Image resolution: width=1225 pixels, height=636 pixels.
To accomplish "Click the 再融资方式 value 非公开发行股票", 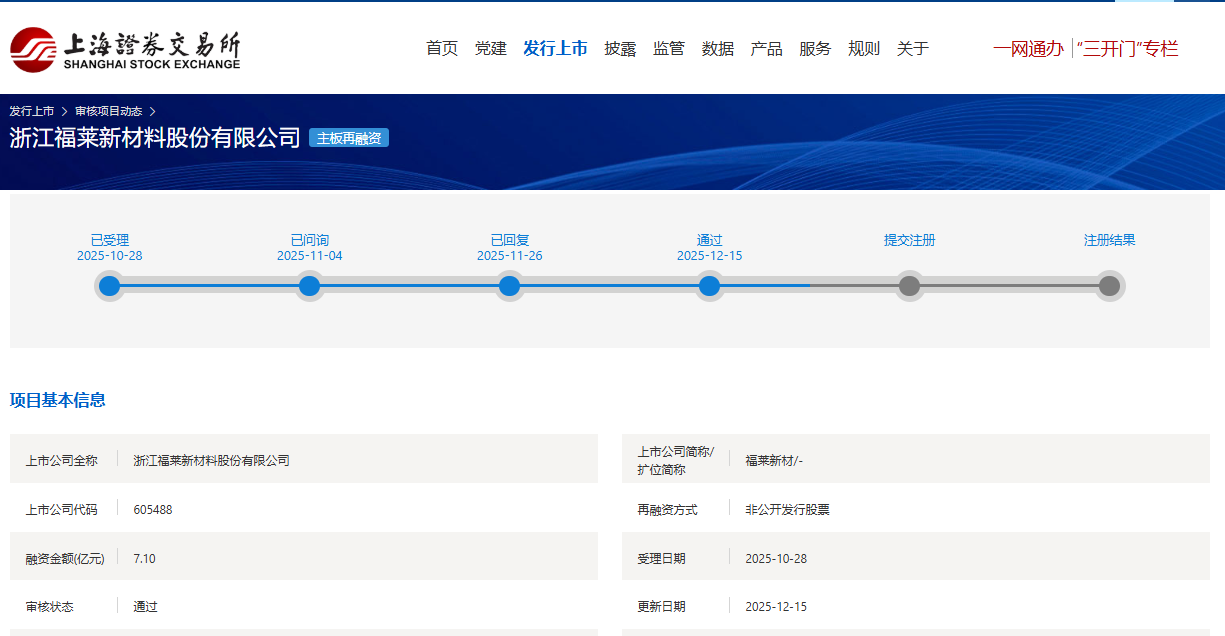I will coord(787,509).
